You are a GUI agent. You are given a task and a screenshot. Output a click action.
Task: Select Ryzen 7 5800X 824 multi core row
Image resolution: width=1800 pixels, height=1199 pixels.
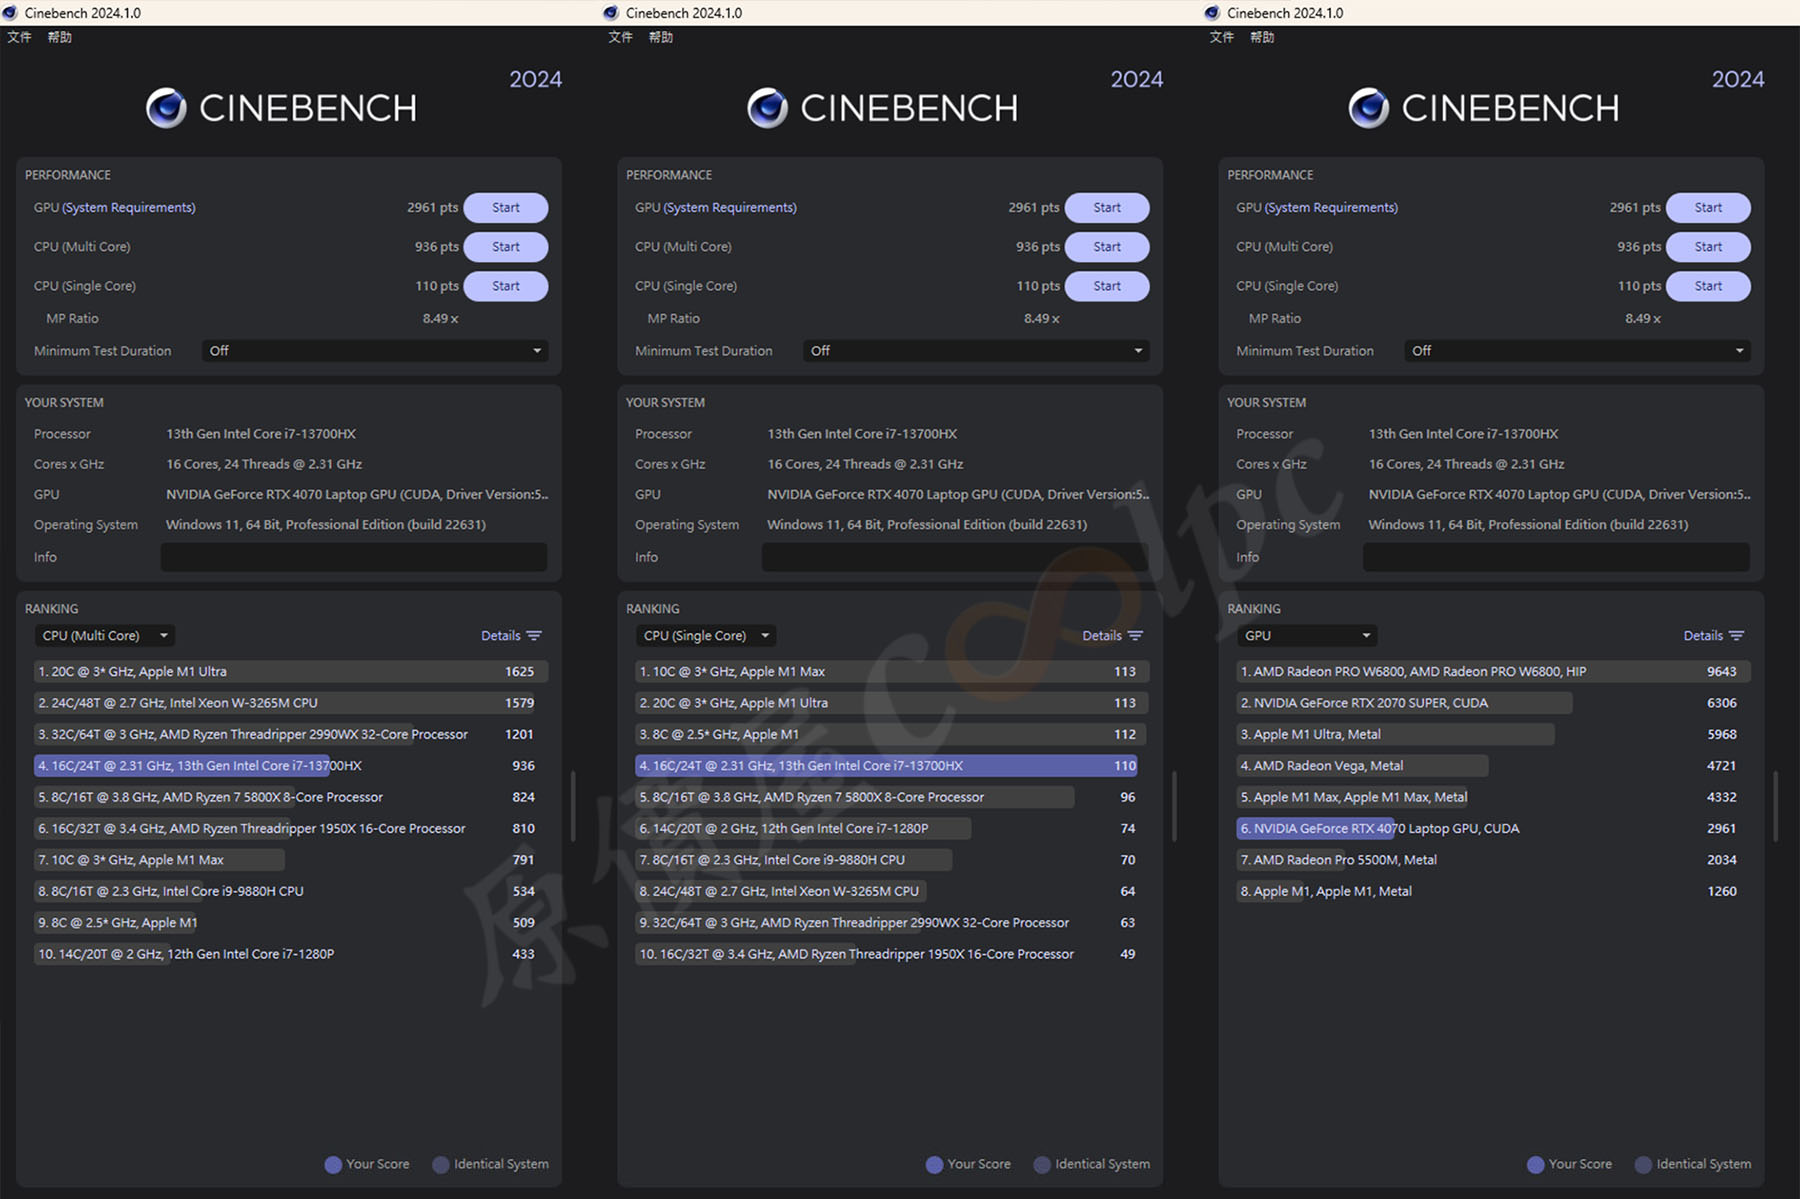[291, 797]
